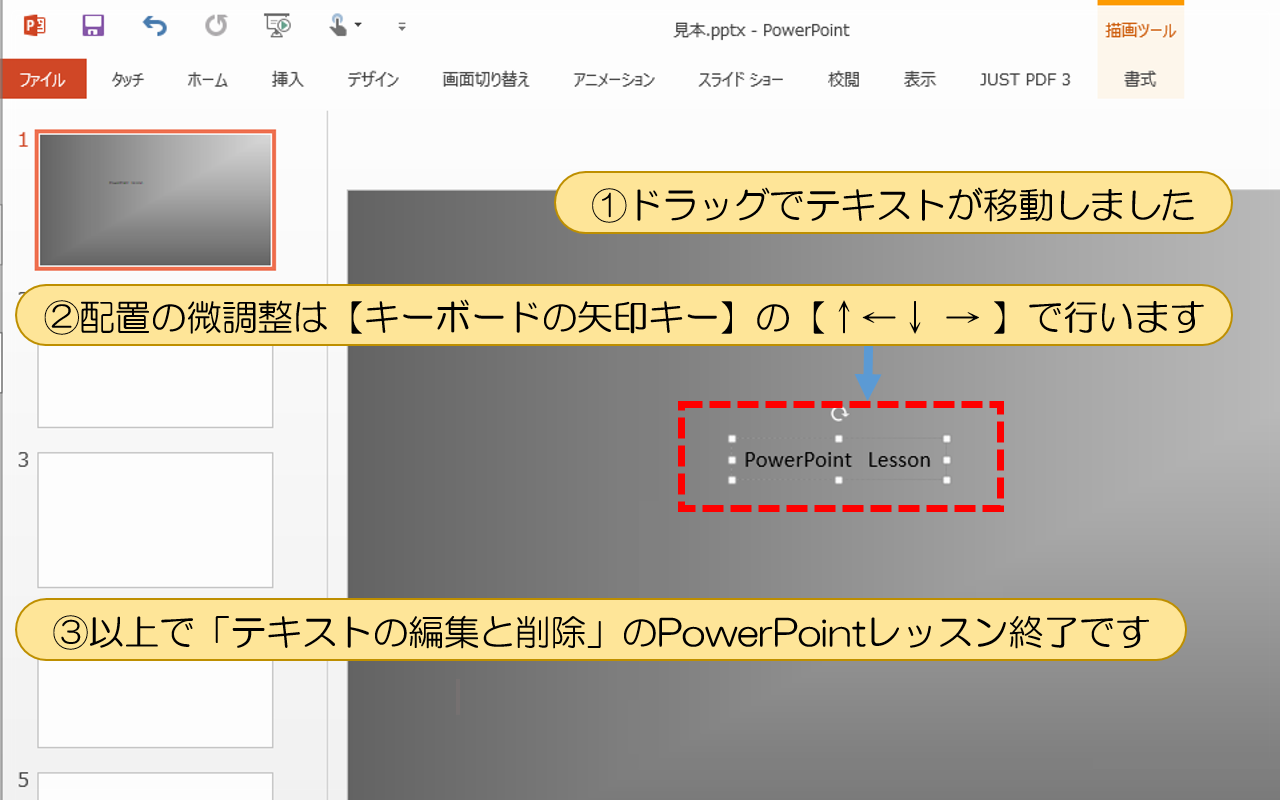Undo the last action
This screenshot has height=800, width=1280.
coord(154,26)
